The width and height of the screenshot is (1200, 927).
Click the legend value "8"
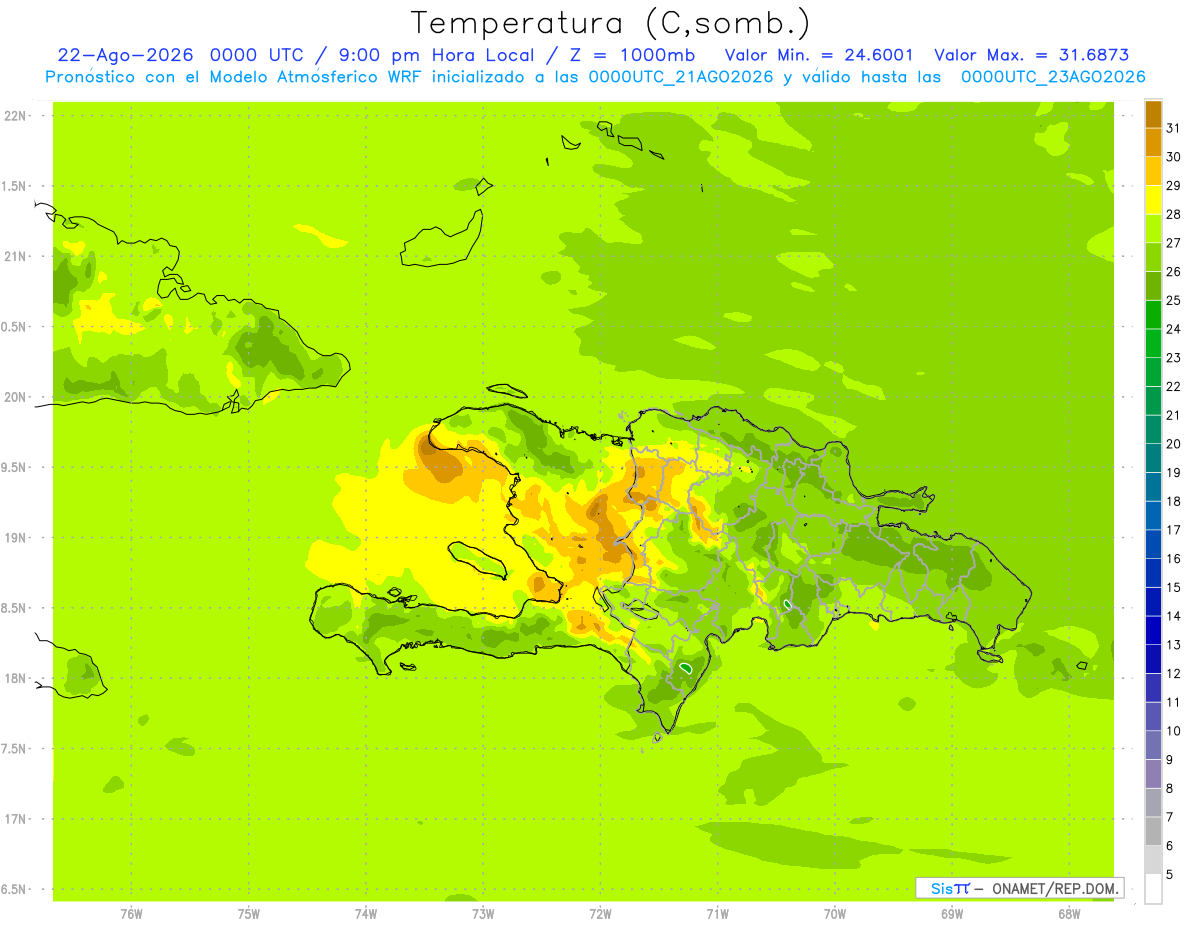coord(1170,789)
